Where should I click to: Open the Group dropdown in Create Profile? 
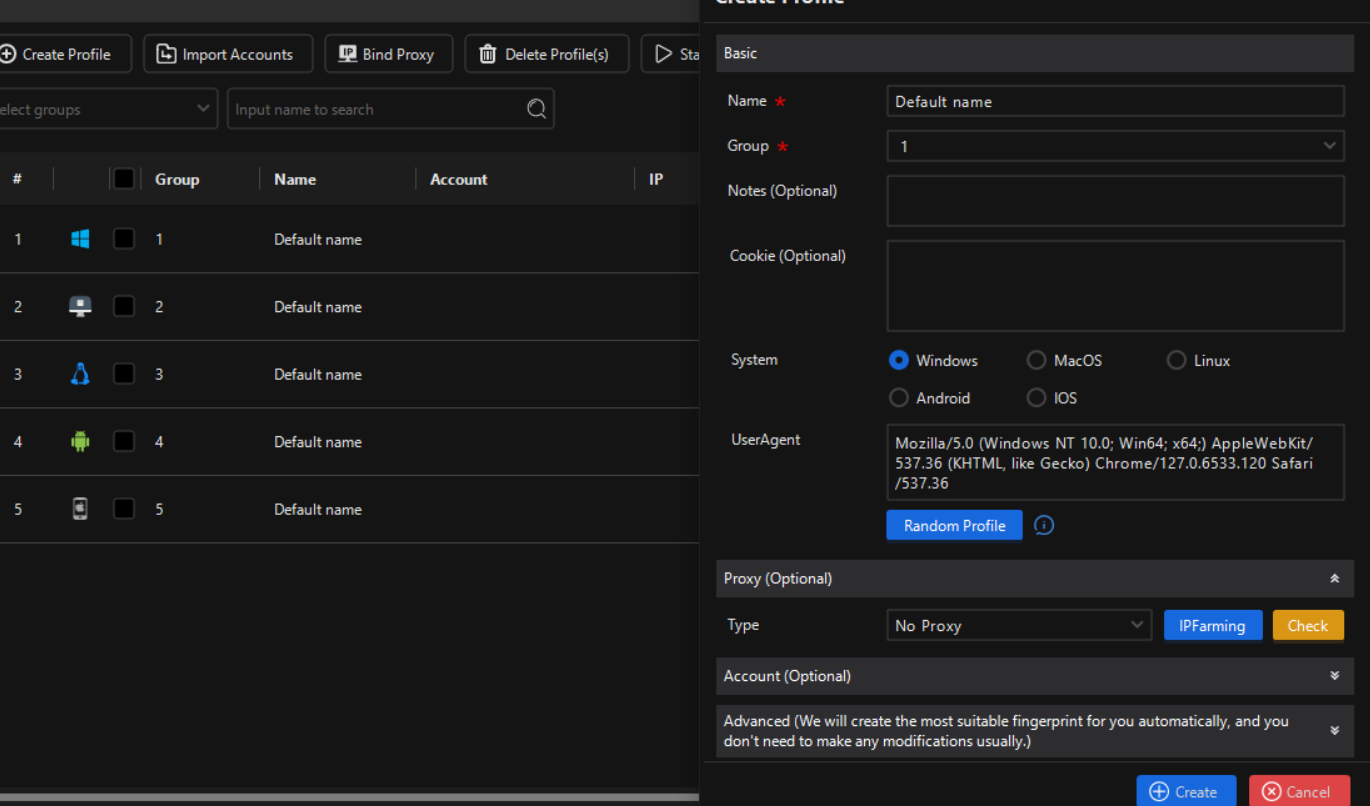[1115, 146]
